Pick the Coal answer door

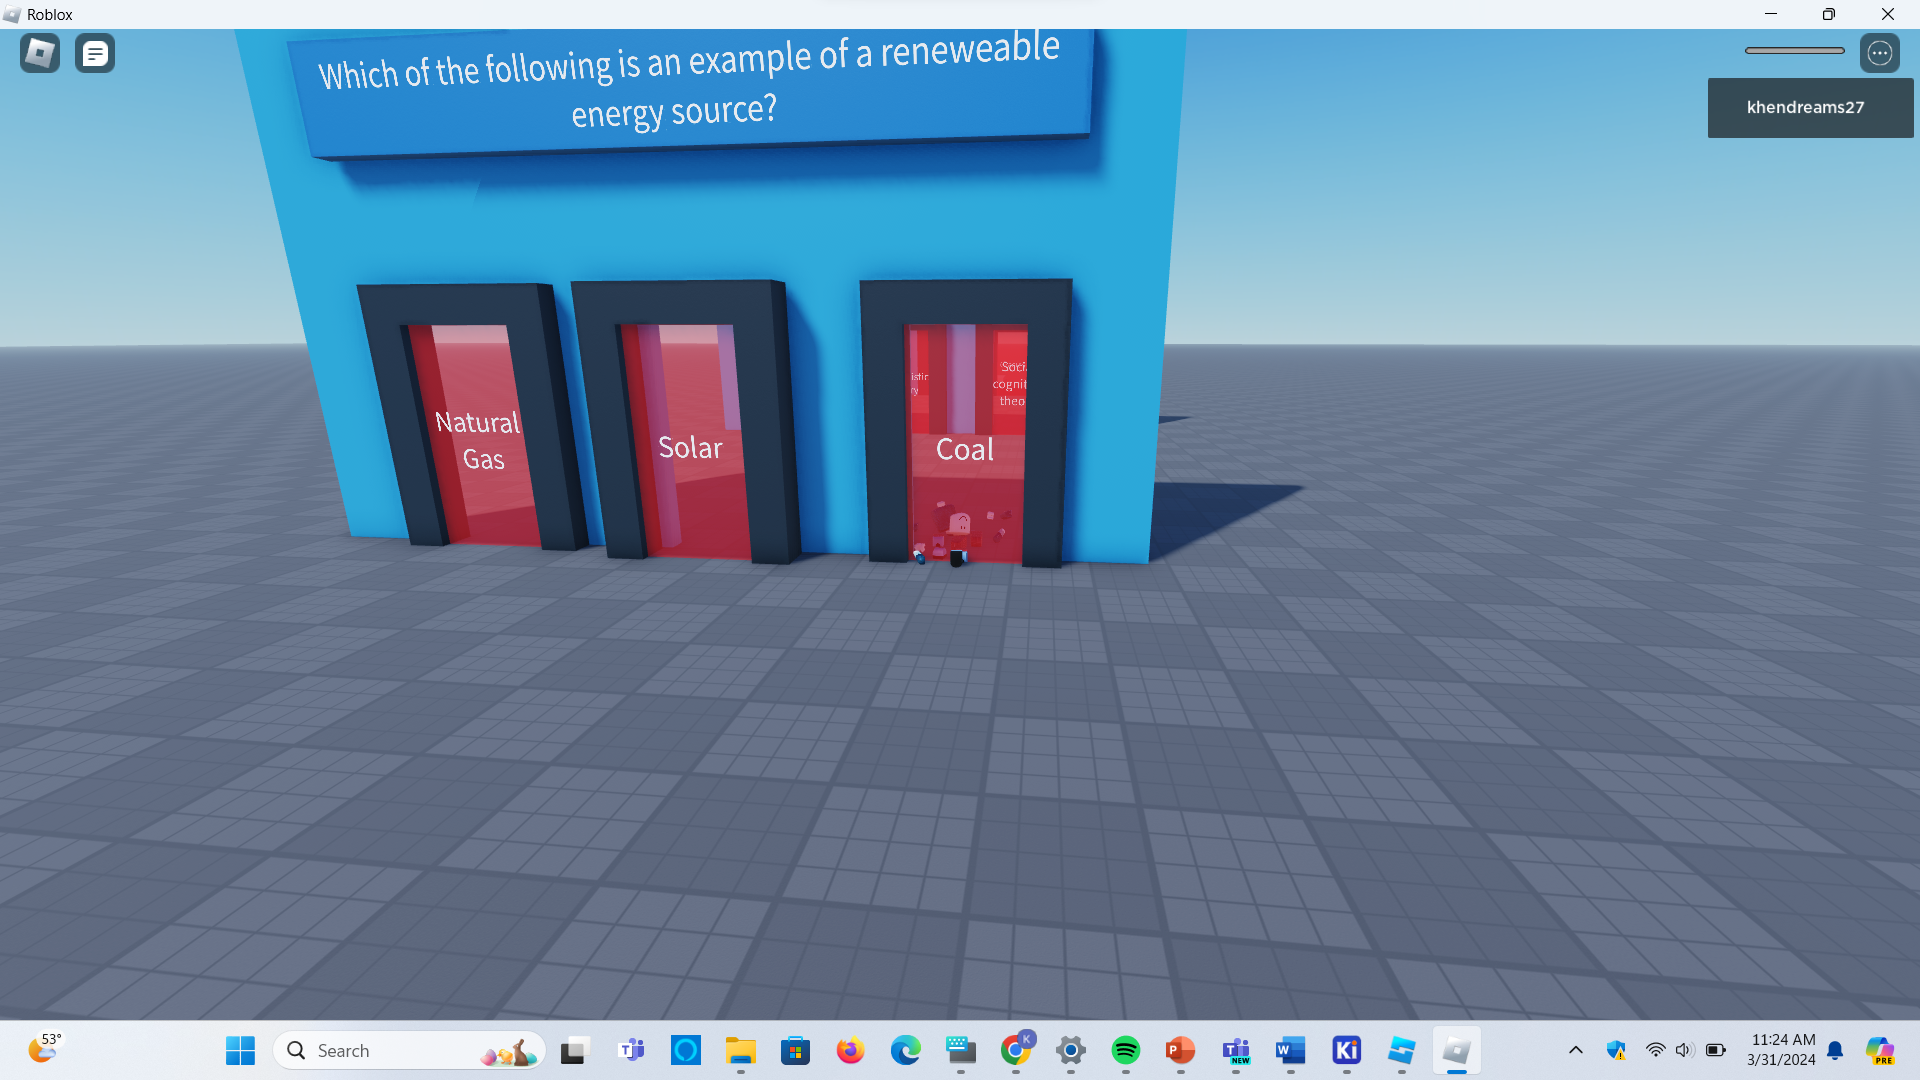965,449
